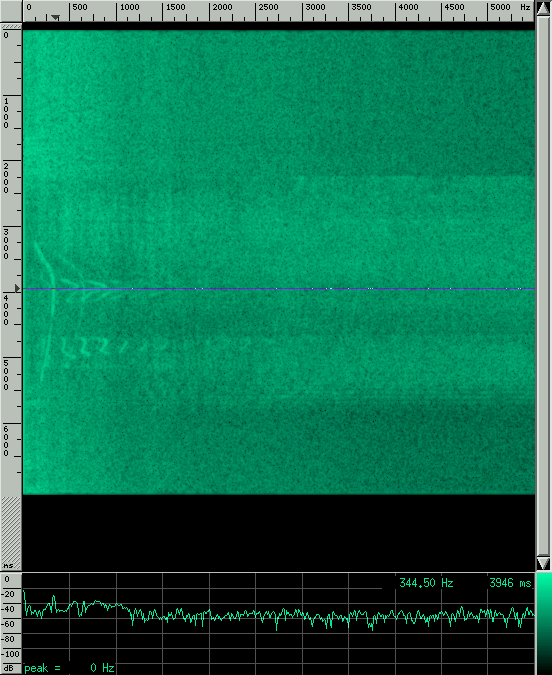Click the peak = 0 Hz readout
Image resolution: width=552 pixels, height=675 pixels.
click(69, 668)
